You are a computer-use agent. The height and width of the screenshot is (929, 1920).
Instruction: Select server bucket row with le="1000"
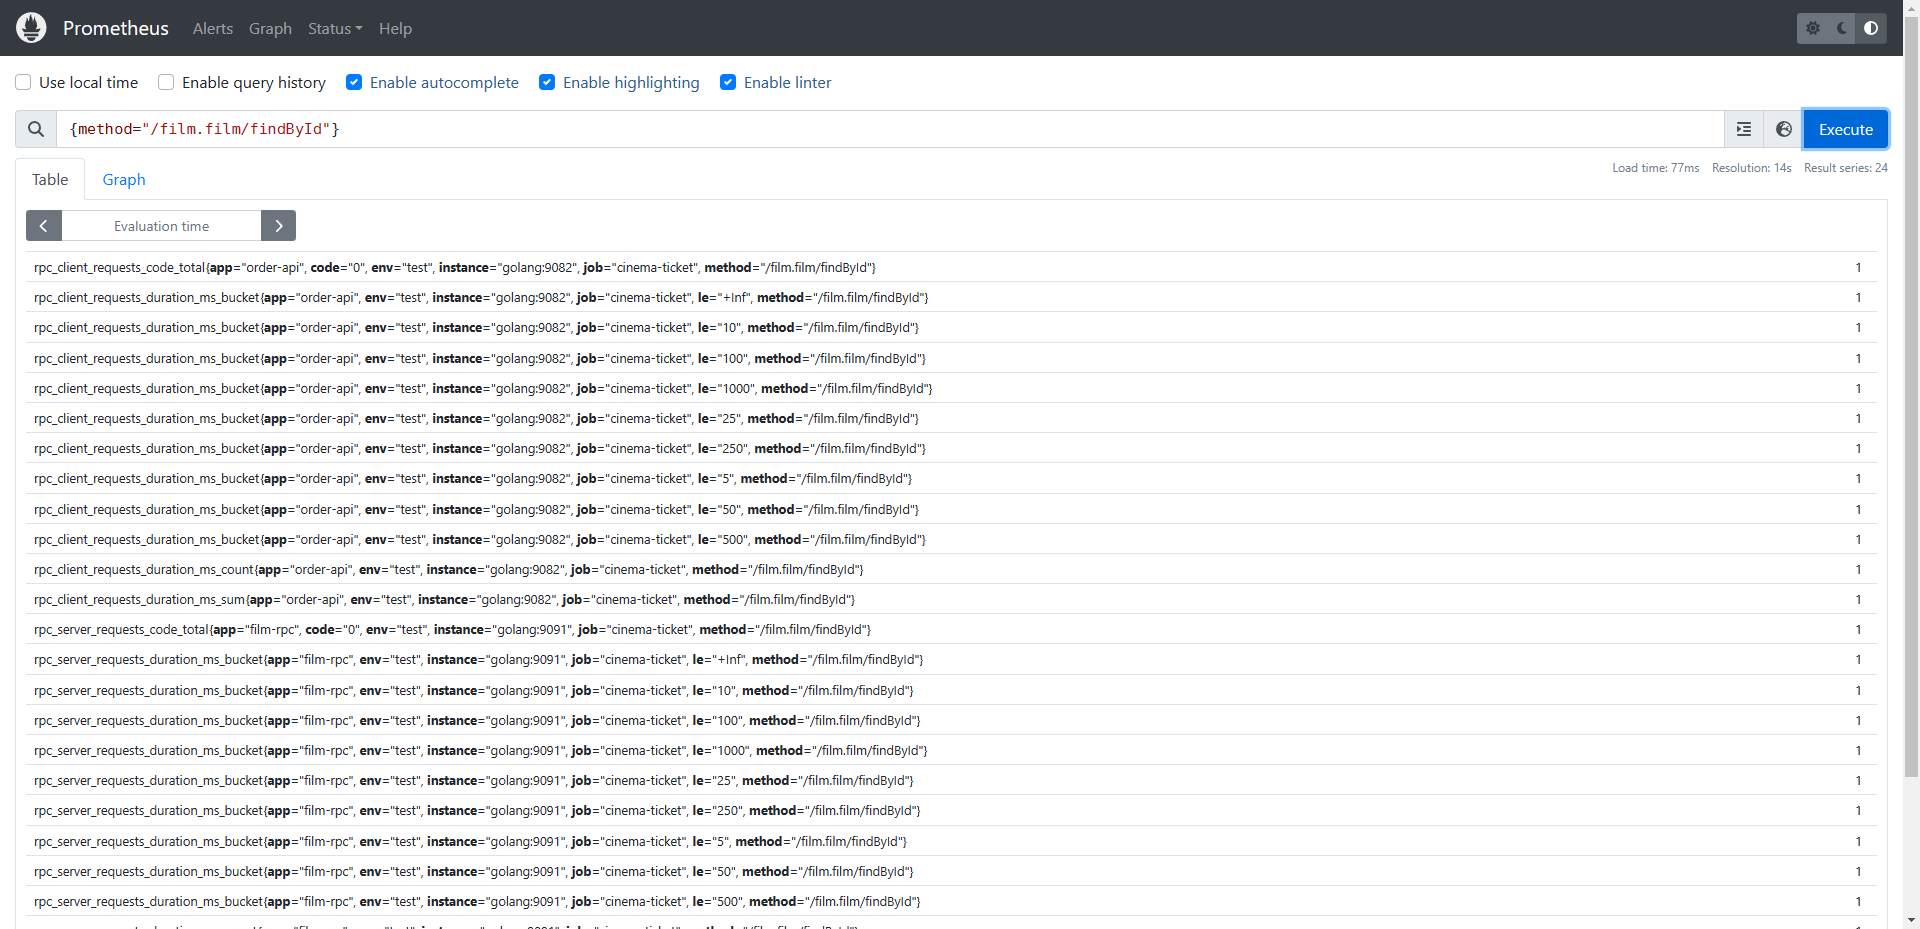(x=951, y=750)
